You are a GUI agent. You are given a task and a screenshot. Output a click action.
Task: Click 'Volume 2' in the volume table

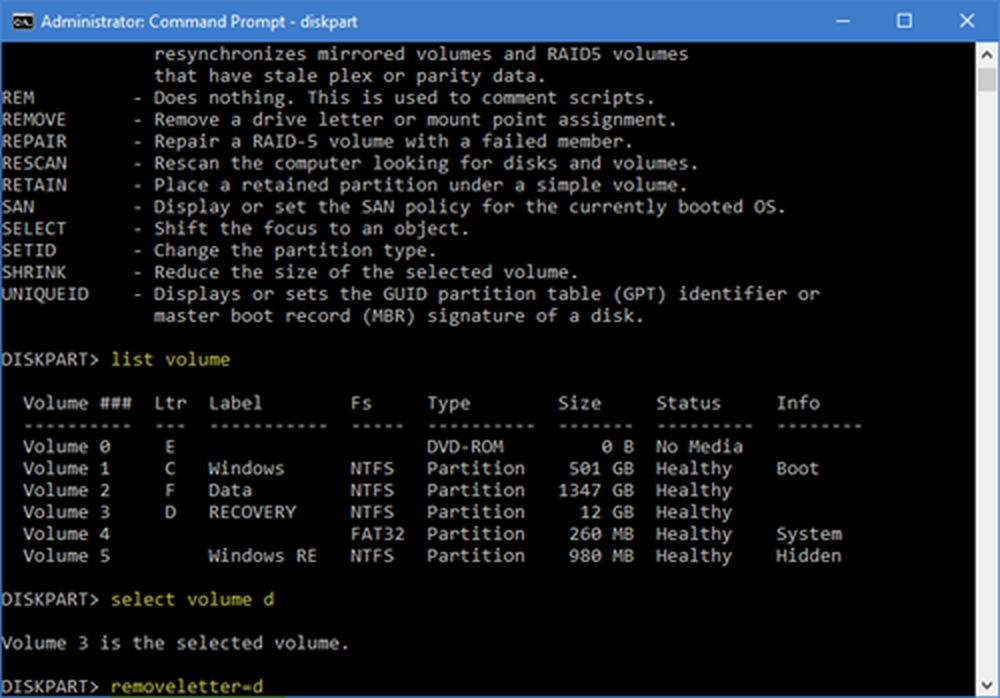coord(67,491)
